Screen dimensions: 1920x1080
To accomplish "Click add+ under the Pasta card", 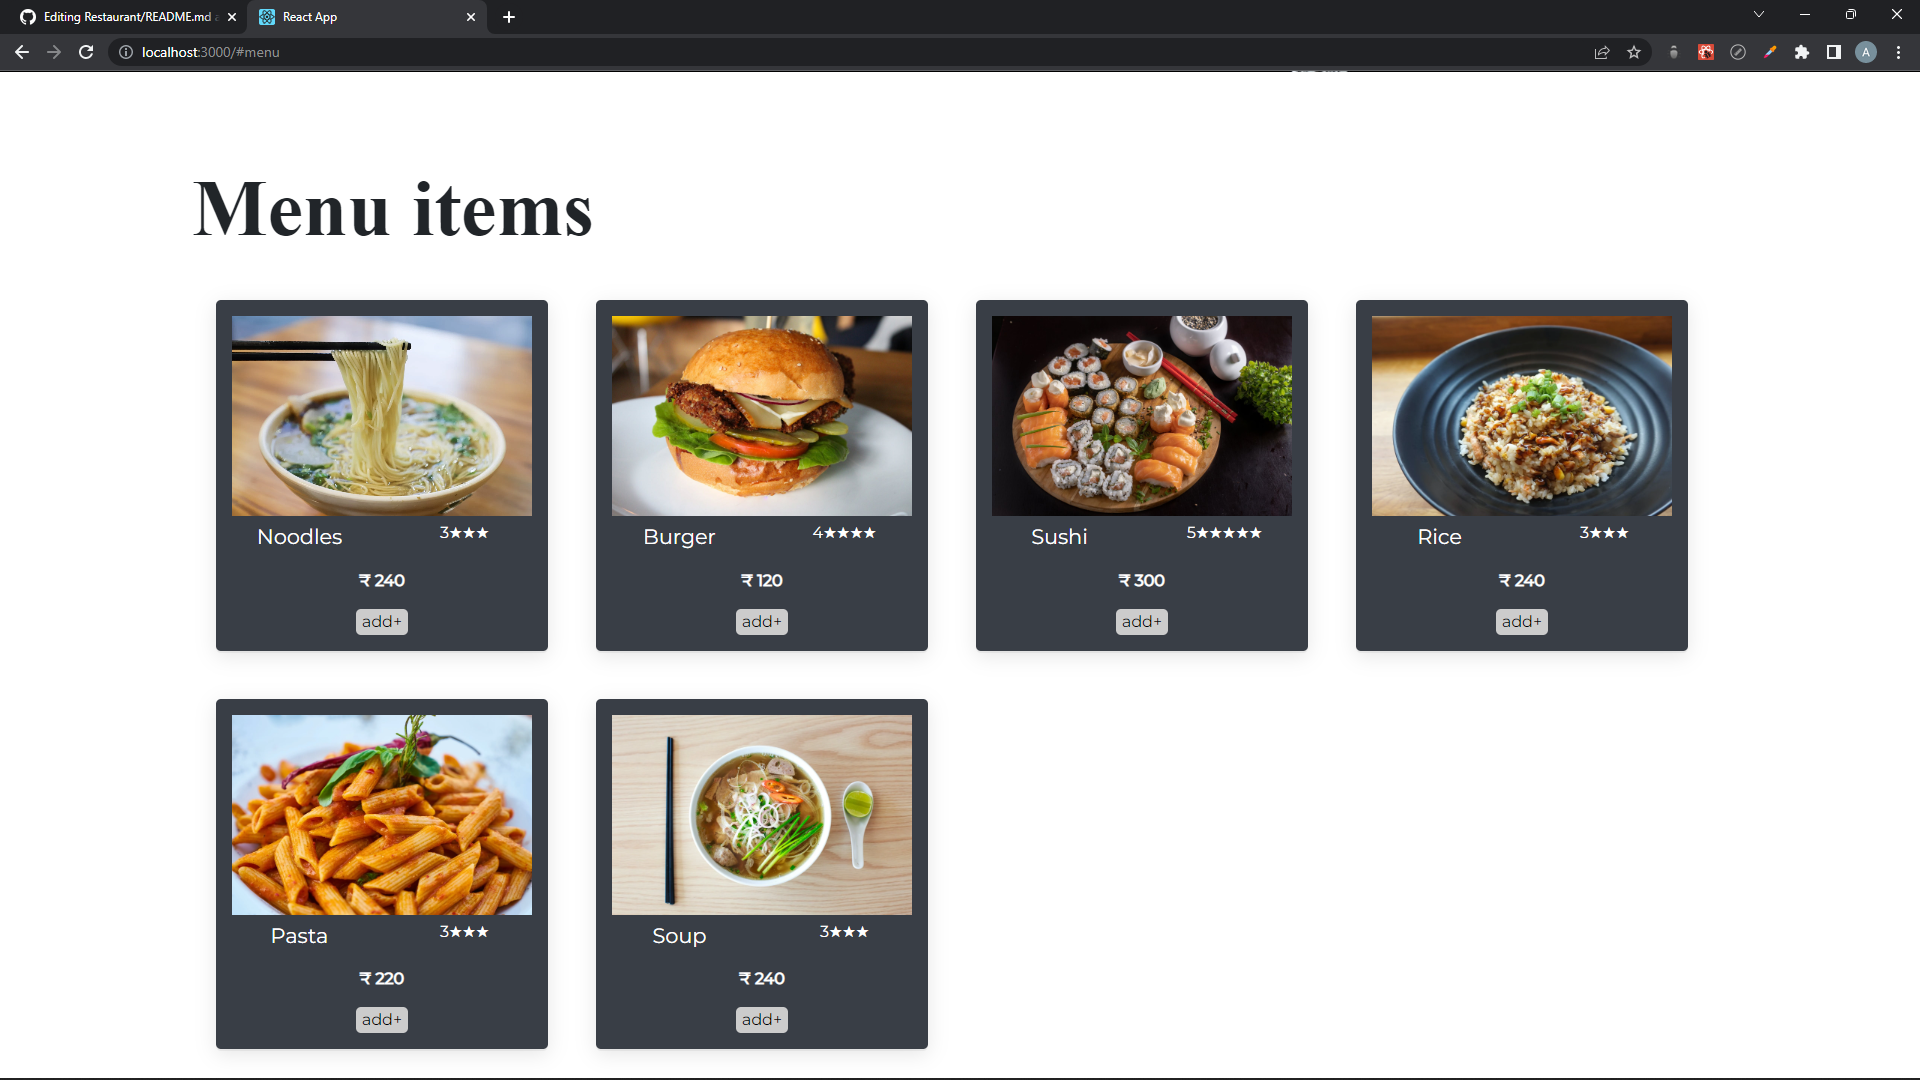I will (381, 1019).
